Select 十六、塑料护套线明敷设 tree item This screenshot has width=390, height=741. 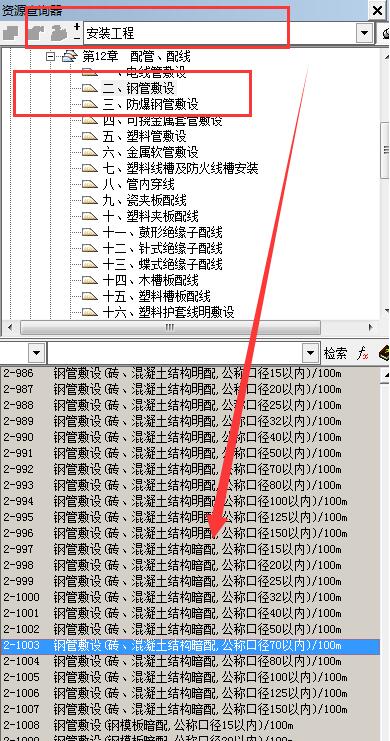click(x=168, y=312)
